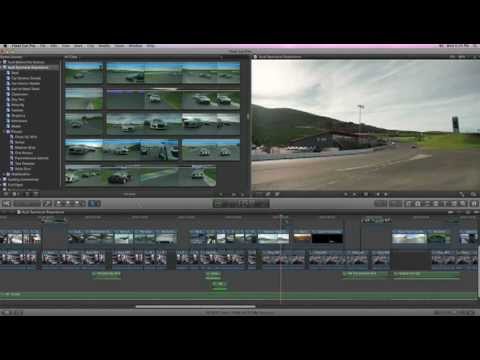Open the Window menu

(x=135, y=46)
